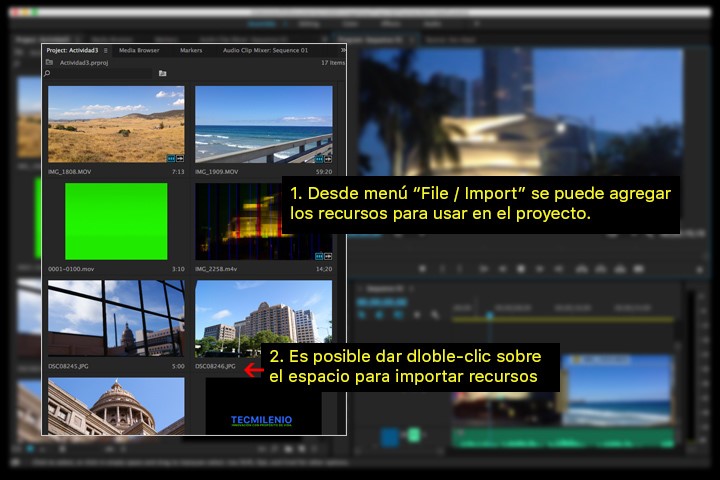Image resolution: width=720 pixels, height=480 pixels.
Task: Select the IMG_1909.MOV ocean thumbnail
Action: coord(264,124)
